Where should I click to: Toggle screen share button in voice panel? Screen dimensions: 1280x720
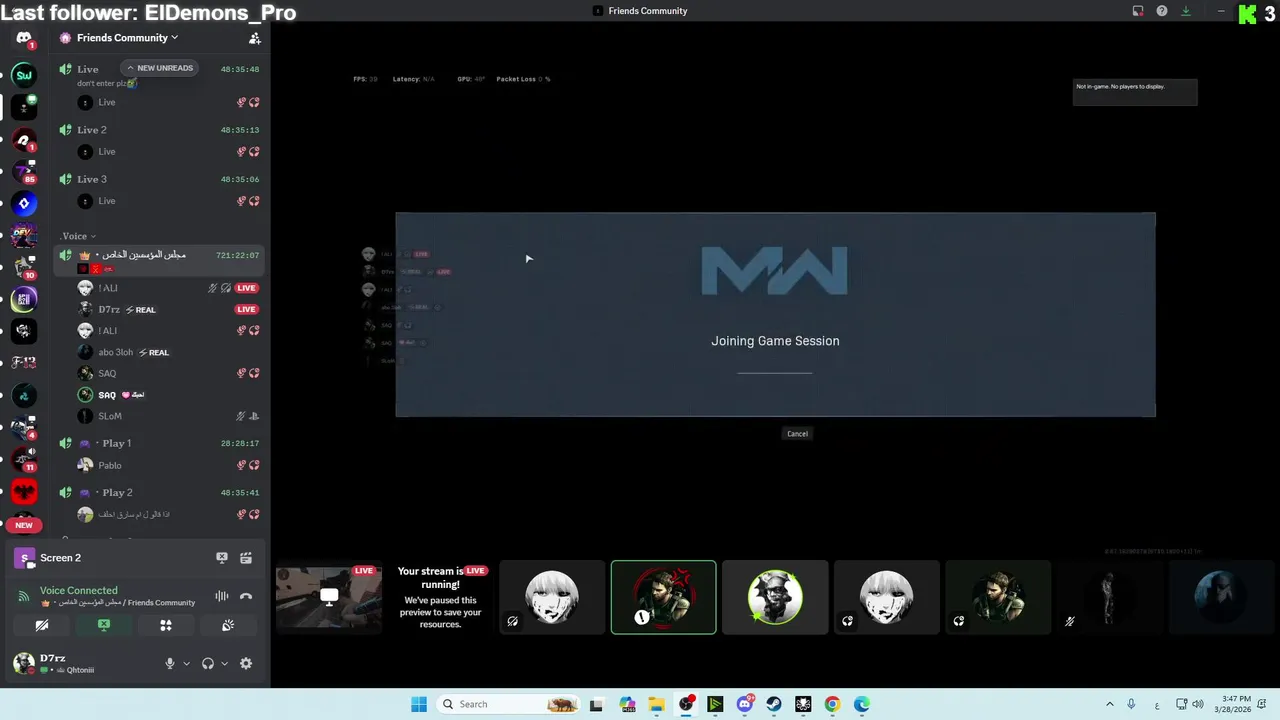point(104,625)
